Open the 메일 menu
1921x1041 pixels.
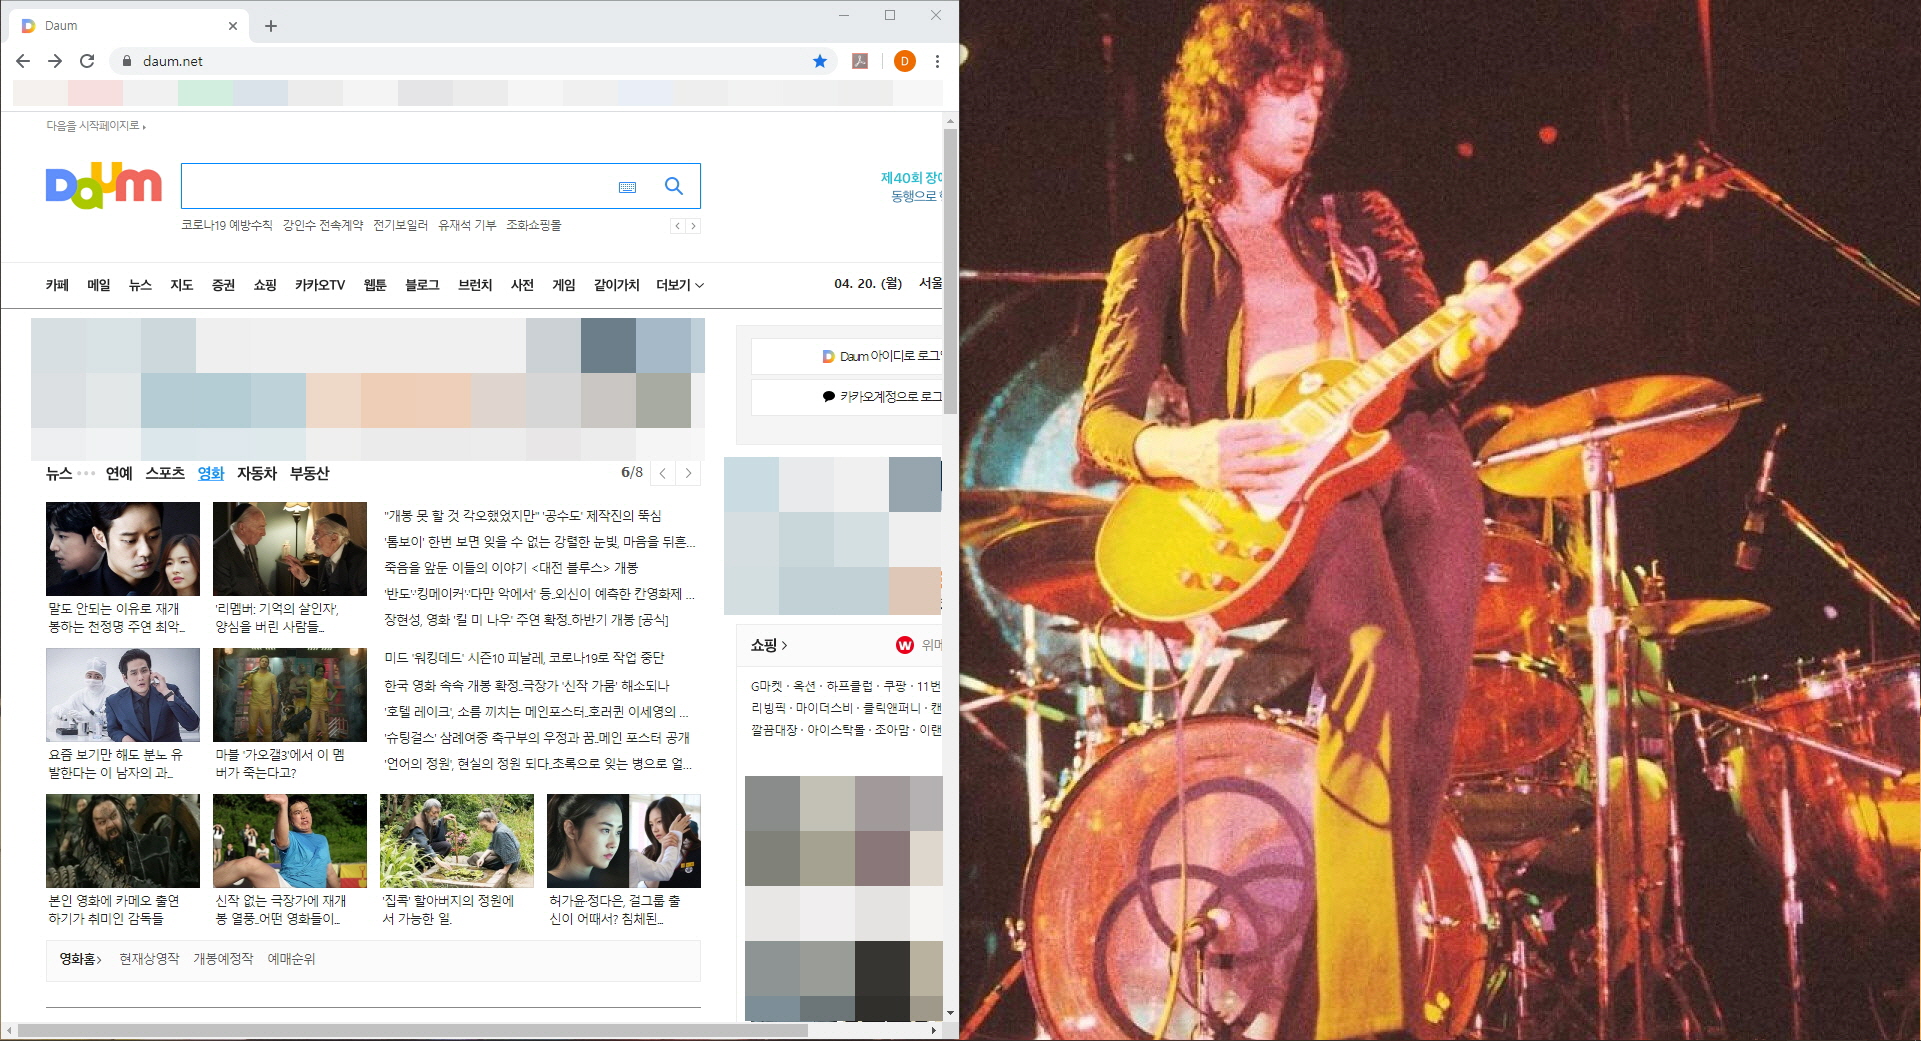coord(99,285)
